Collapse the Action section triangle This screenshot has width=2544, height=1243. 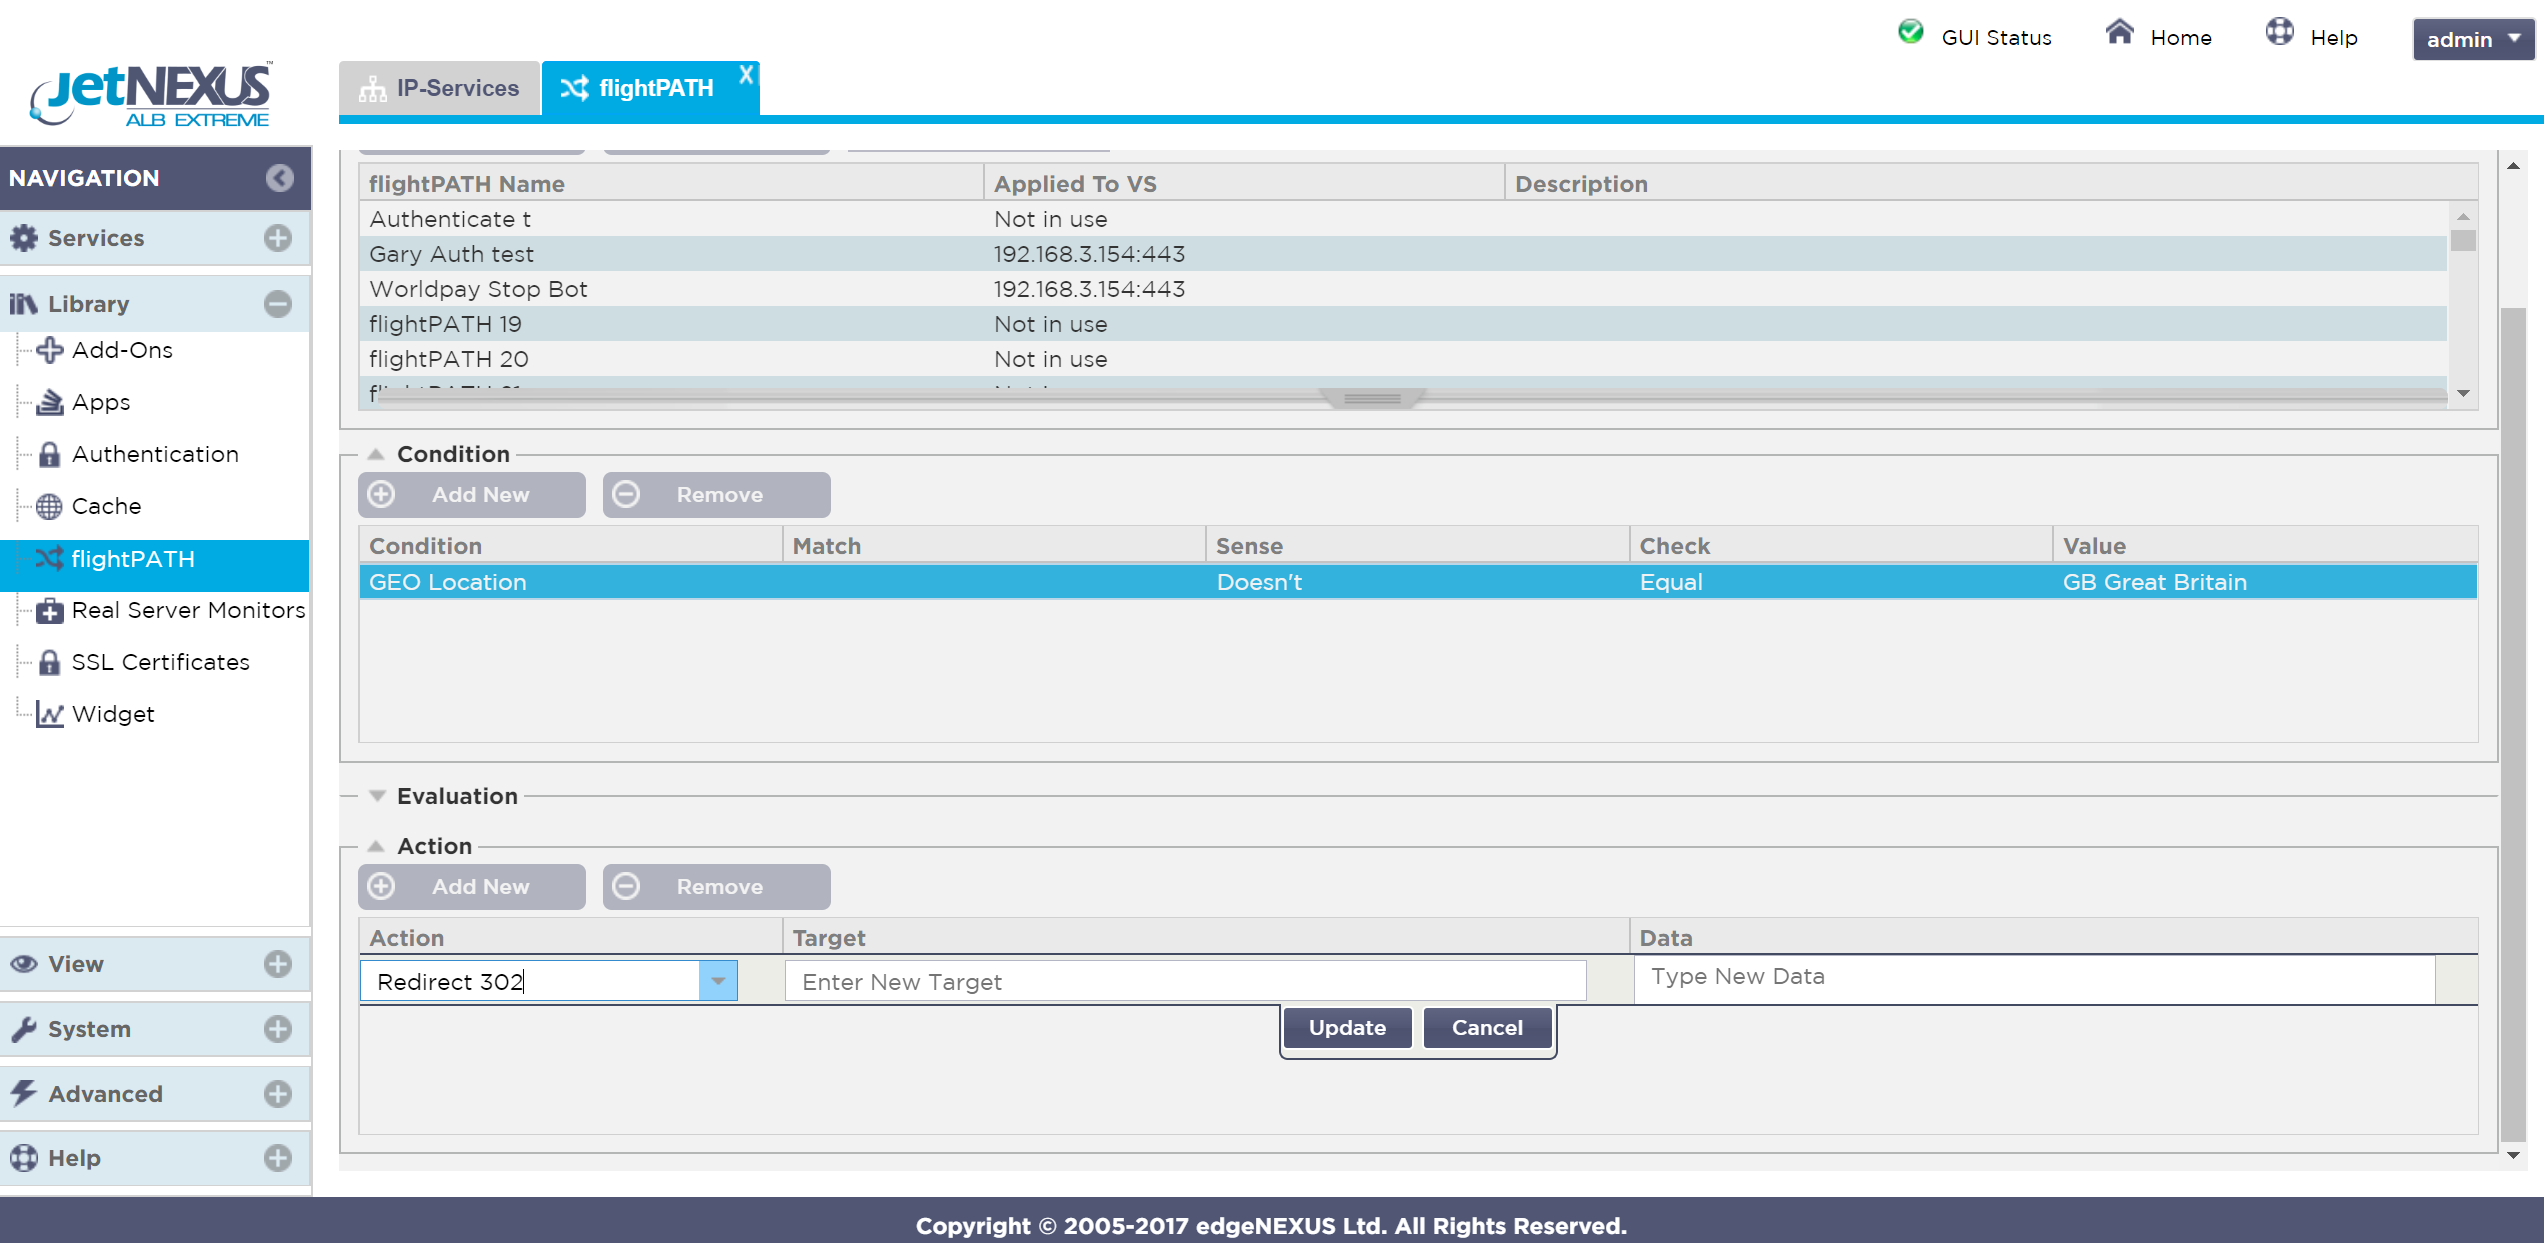coord(376,846)
